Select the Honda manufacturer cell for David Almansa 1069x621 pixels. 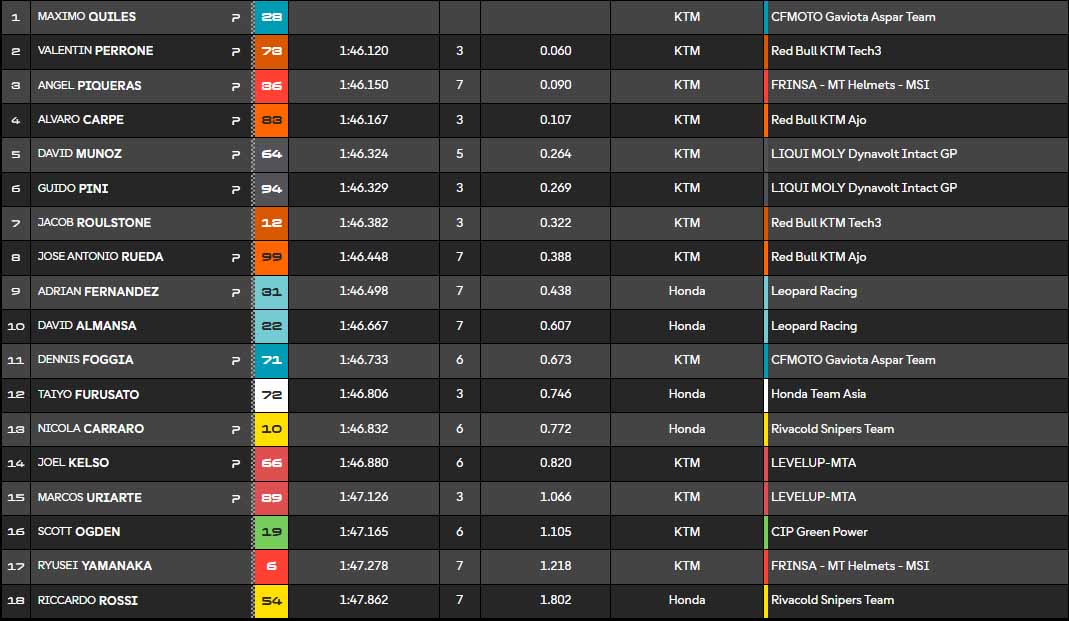tap(687, 326)
